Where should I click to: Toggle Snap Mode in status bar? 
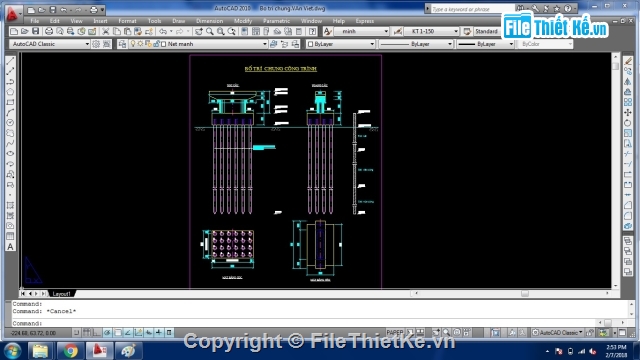tap(77, 333)
